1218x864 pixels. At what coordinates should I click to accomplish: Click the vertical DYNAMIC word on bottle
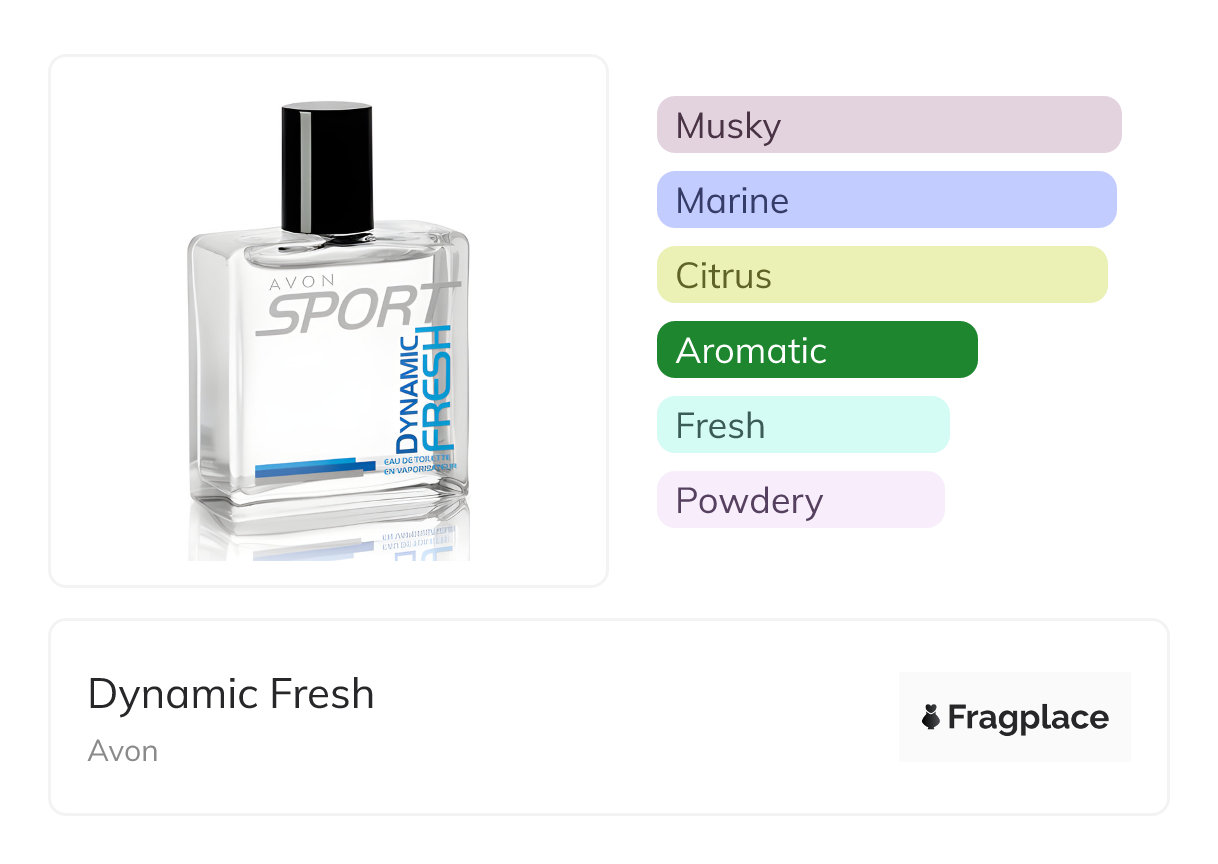coord(407,394)
